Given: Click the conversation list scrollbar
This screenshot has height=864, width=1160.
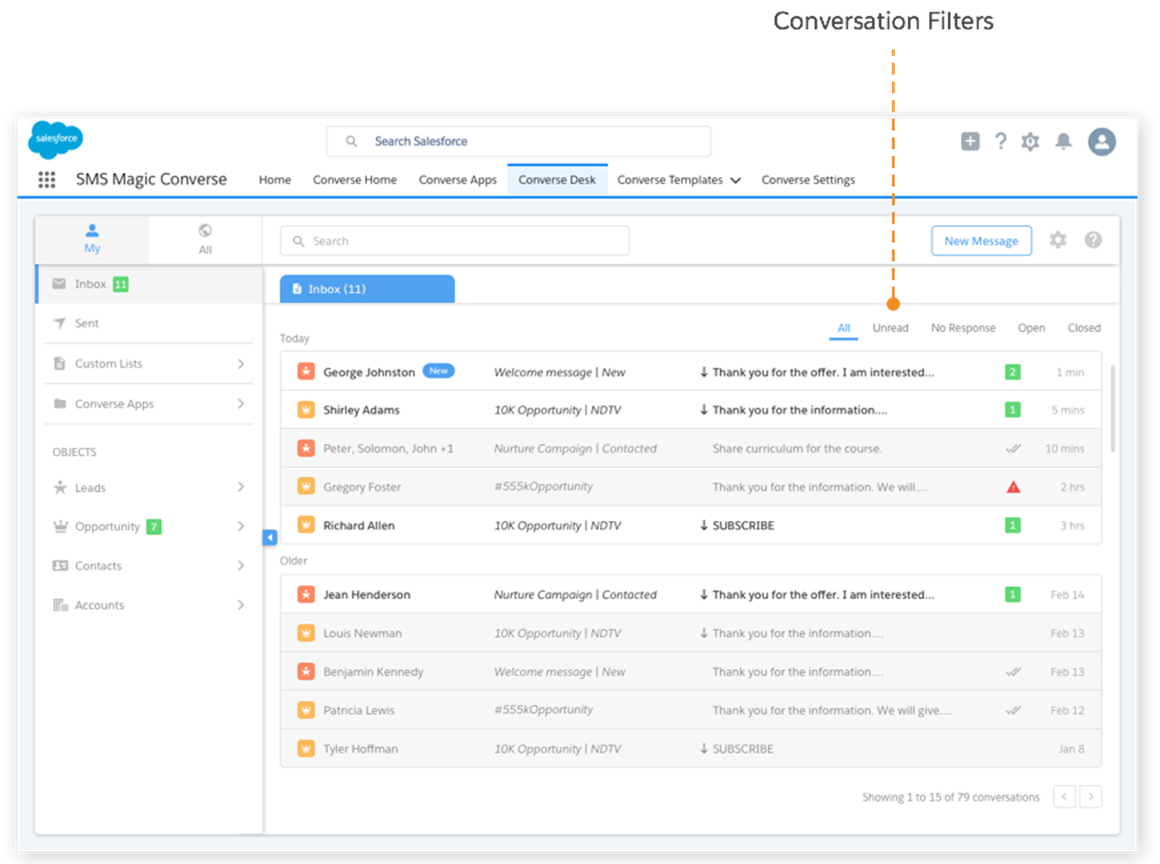Looking at the screenshot, I should [x=1112, y=408].
